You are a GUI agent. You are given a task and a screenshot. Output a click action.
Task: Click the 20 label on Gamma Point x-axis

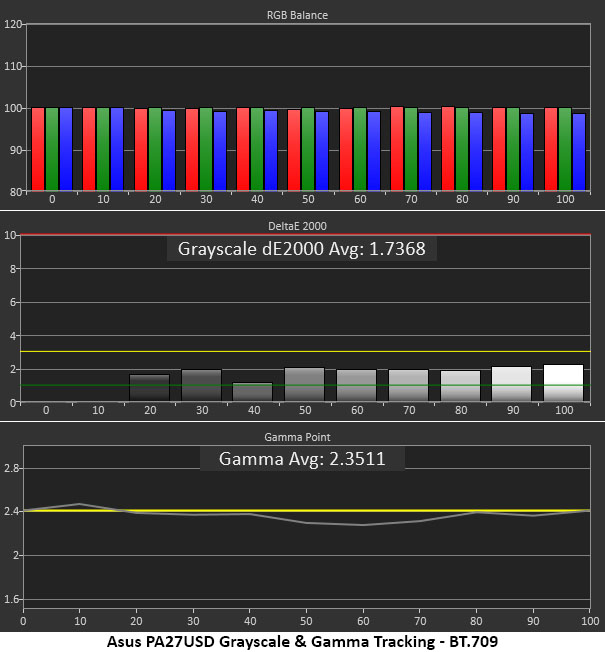(x=136, y=621)
